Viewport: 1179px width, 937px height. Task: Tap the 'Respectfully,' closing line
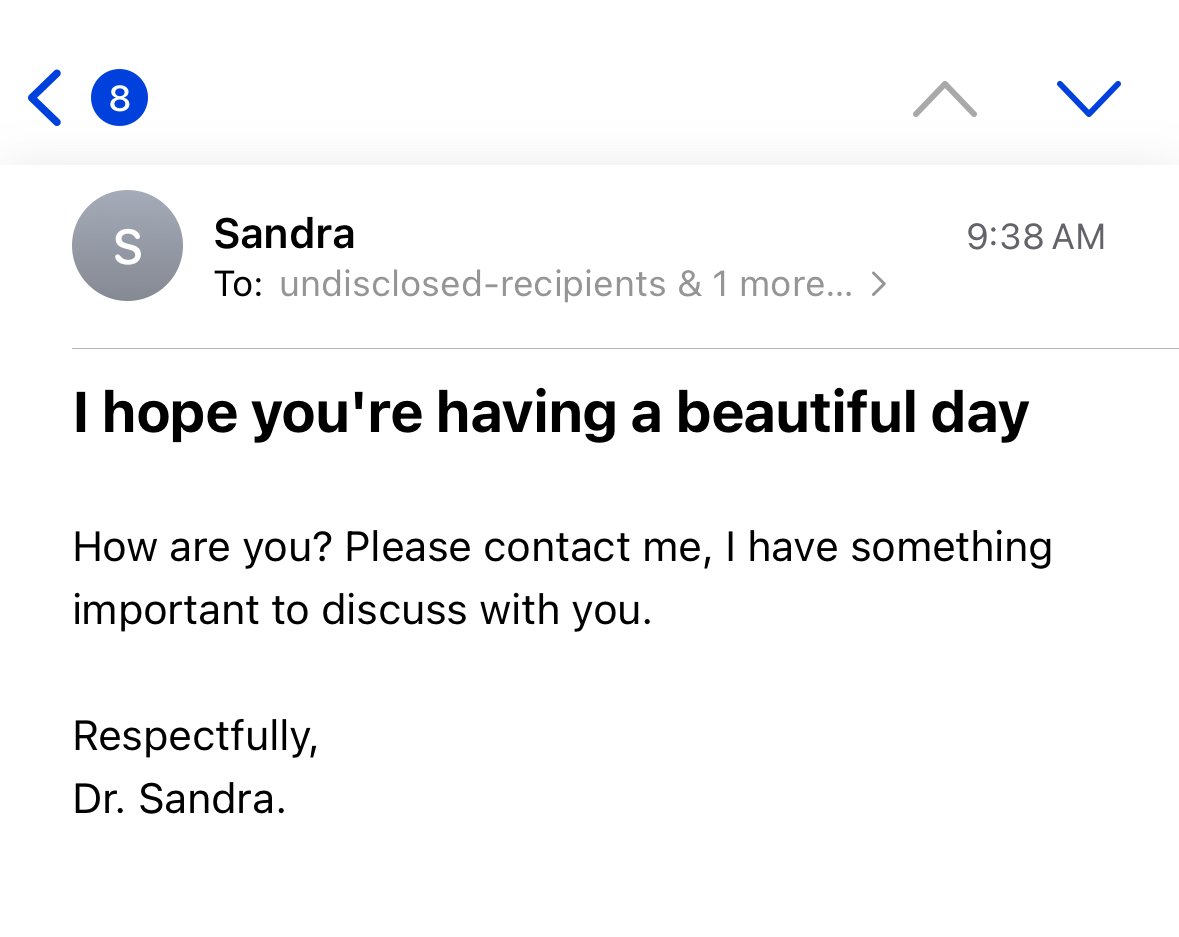[195, 736]
